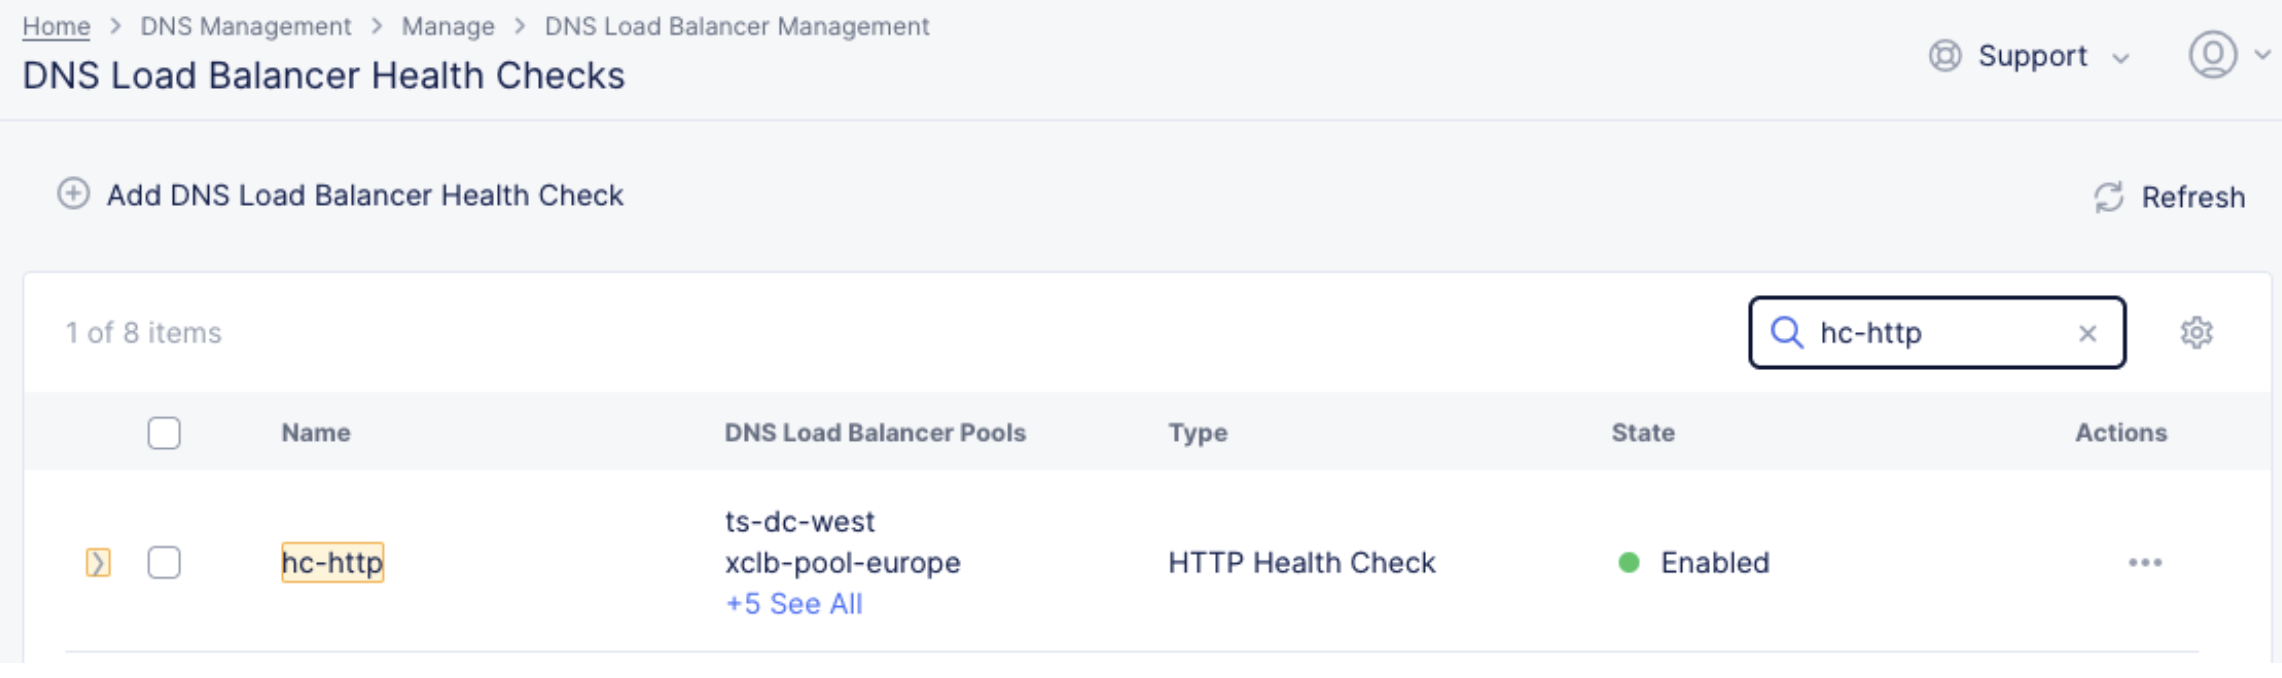Navigate to DNS Management breadcrumb
Image resolution: width=2282 pixels, height=678 pixels.
coord(245,26)
